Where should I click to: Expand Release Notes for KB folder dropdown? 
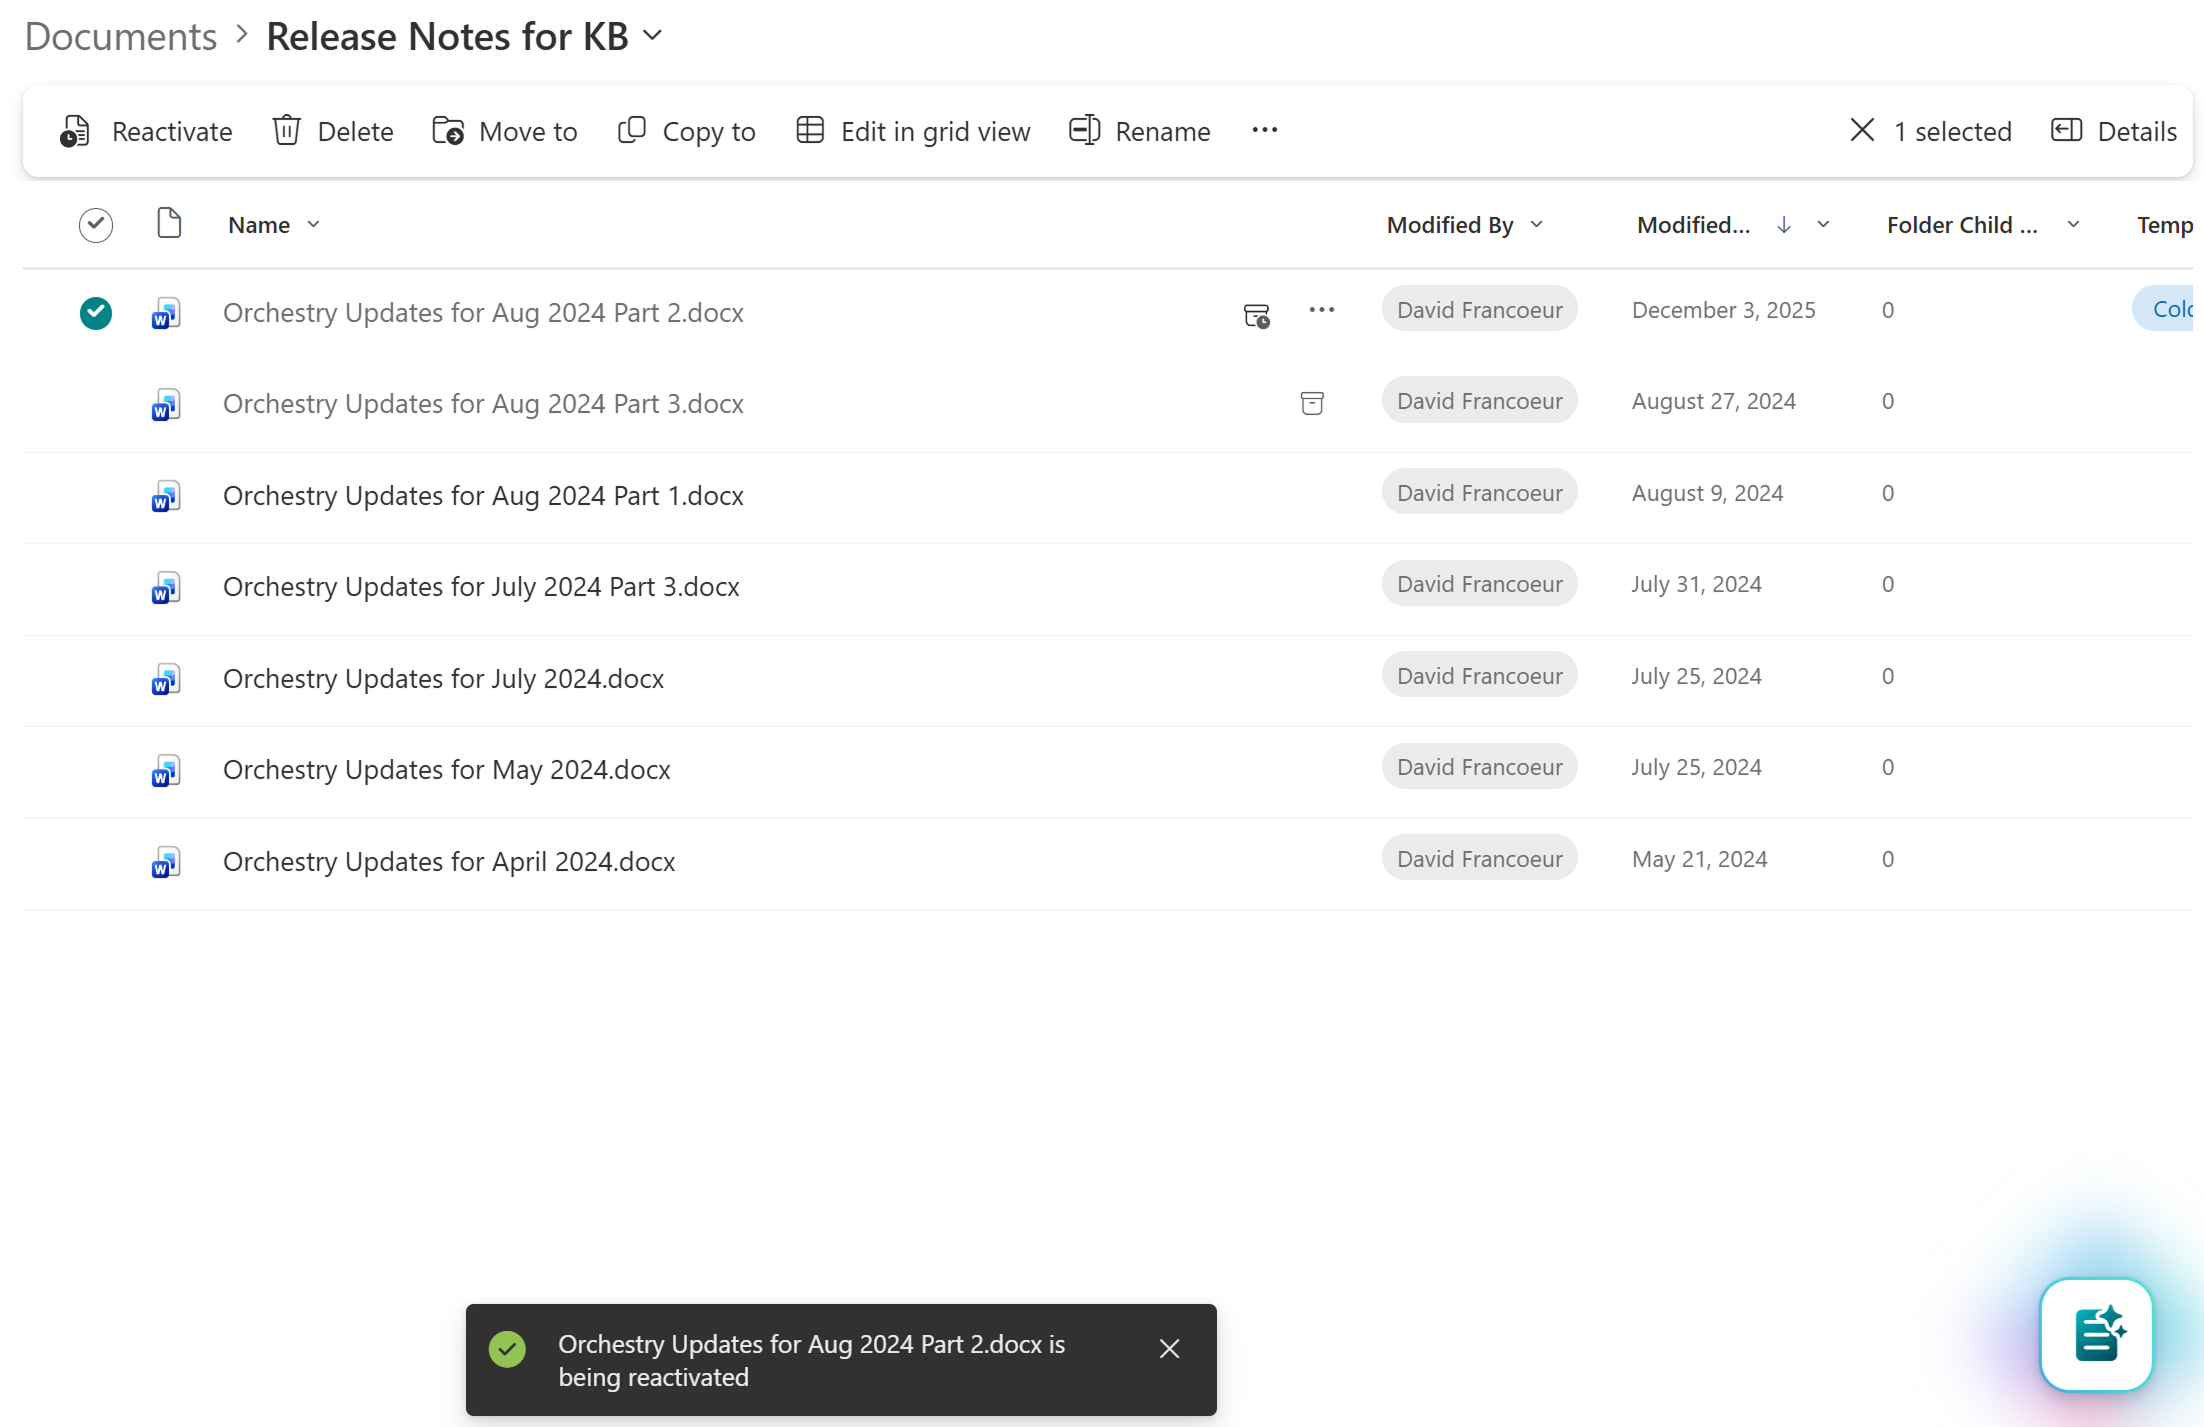653,36
